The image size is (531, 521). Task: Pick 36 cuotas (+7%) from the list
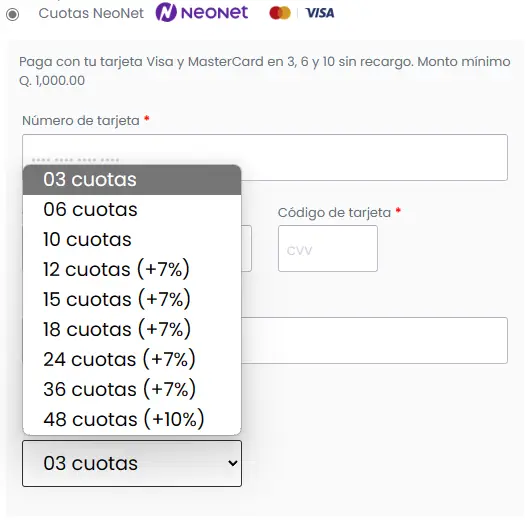pos(132,389)
